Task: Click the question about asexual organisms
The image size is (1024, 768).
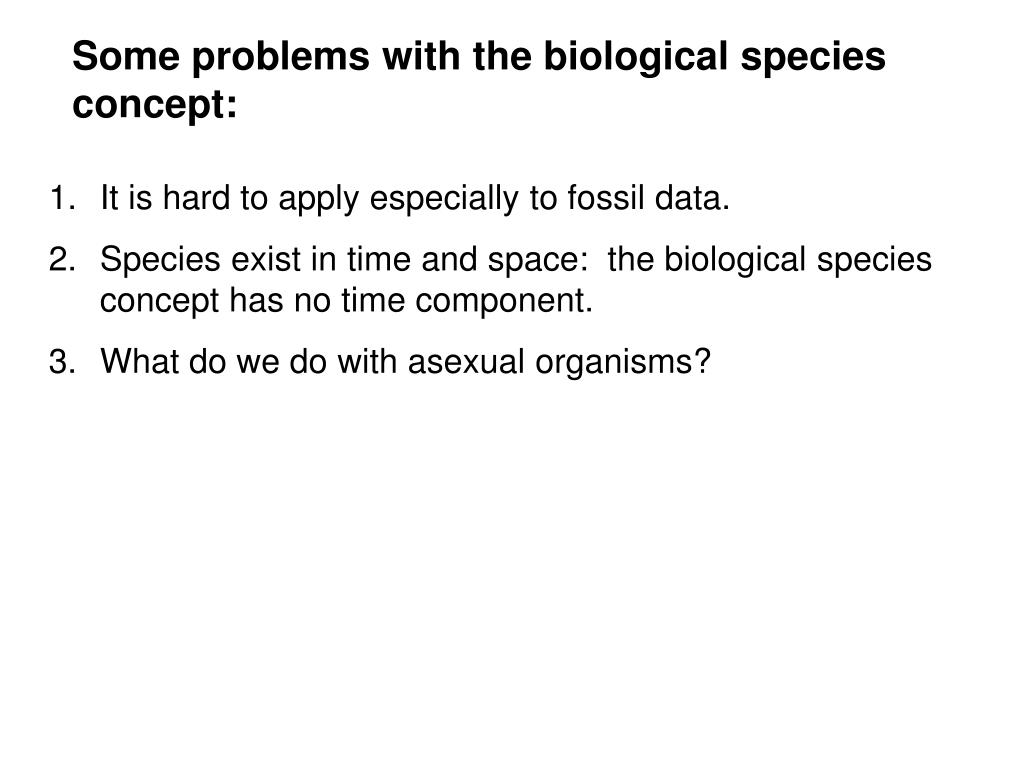Action: point(405,362)
